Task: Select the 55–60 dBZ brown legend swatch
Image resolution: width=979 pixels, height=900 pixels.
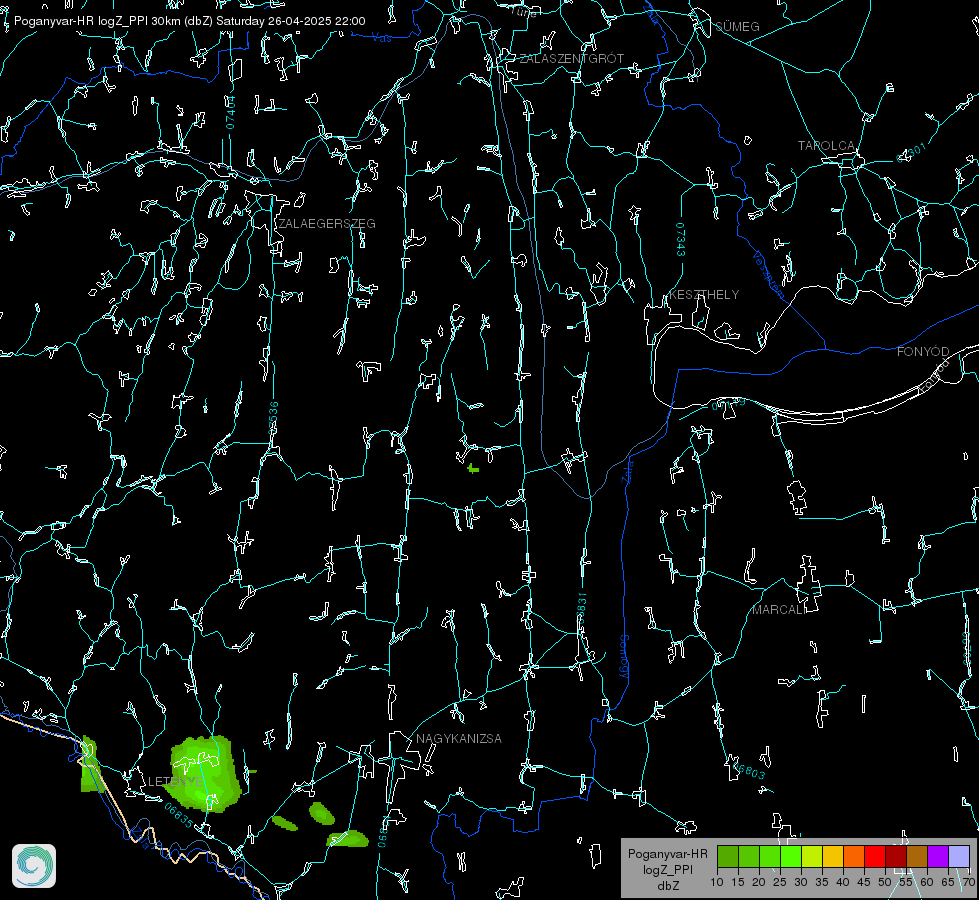Action: click(x=917, y=856)
